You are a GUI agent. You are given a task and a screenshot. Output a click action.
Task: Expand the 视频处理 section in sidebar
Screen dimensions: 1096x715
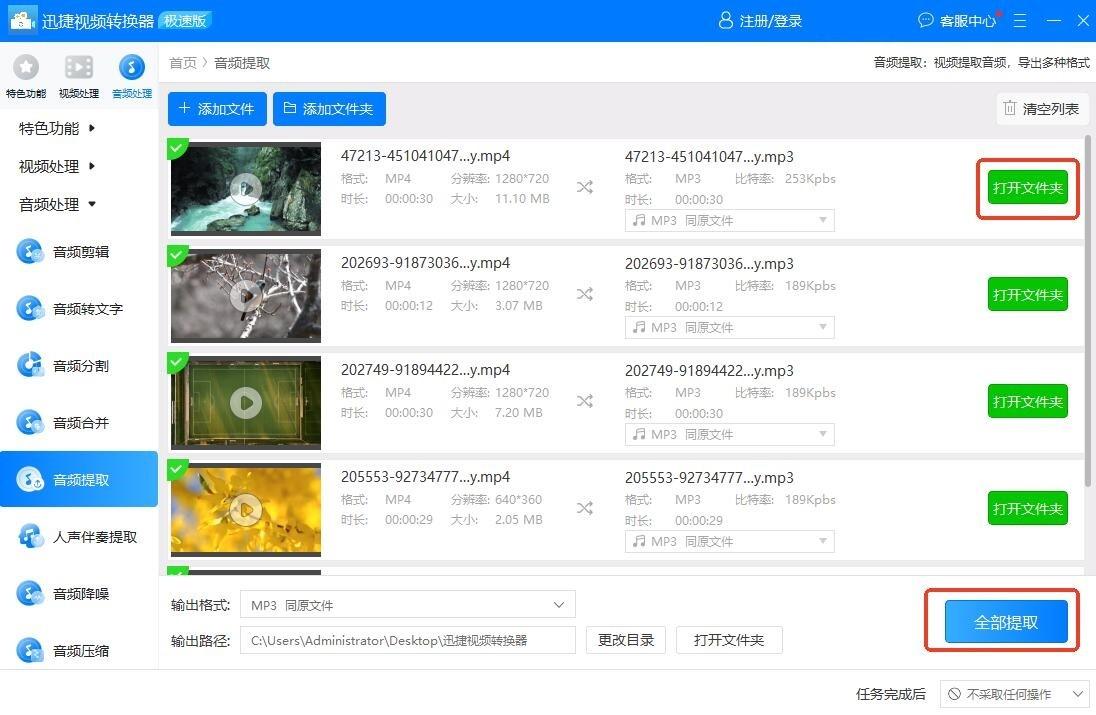point(58,166)
